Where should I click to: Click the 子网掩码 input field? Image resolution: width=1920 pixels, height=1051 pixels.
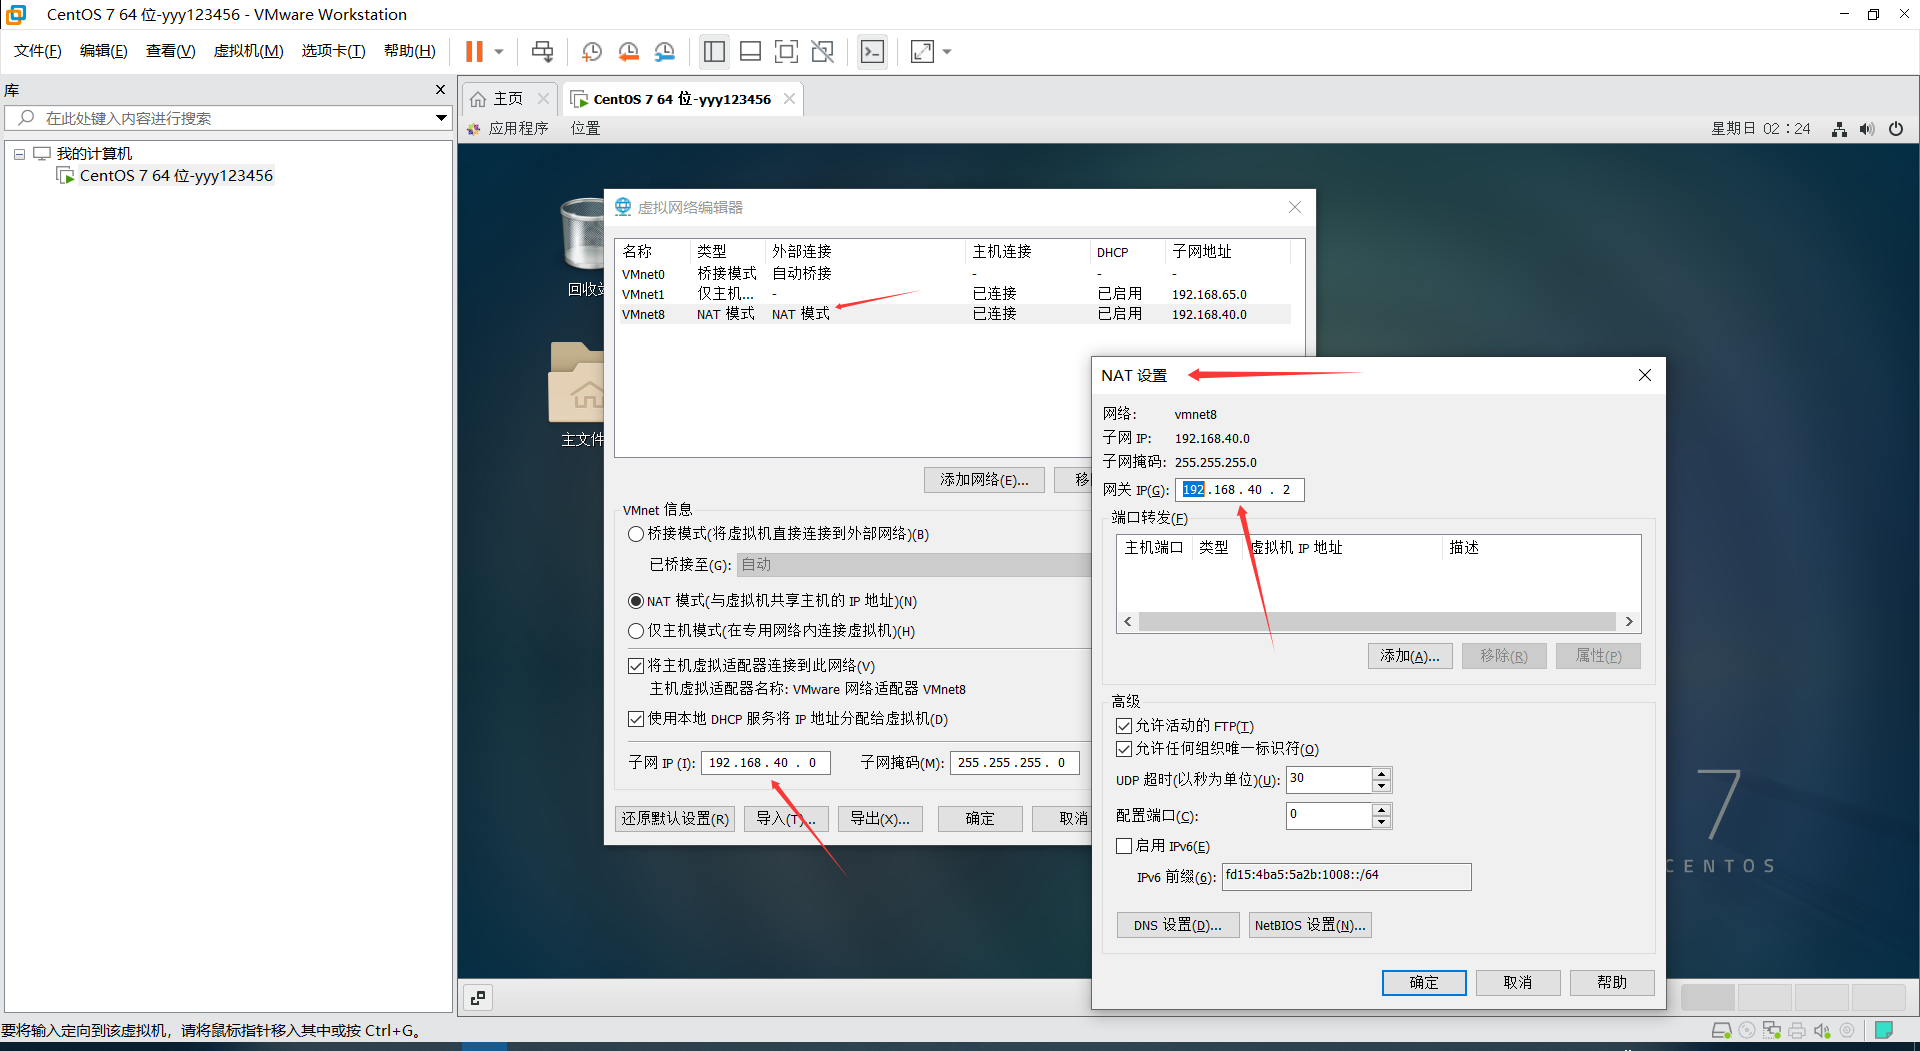1014,763
